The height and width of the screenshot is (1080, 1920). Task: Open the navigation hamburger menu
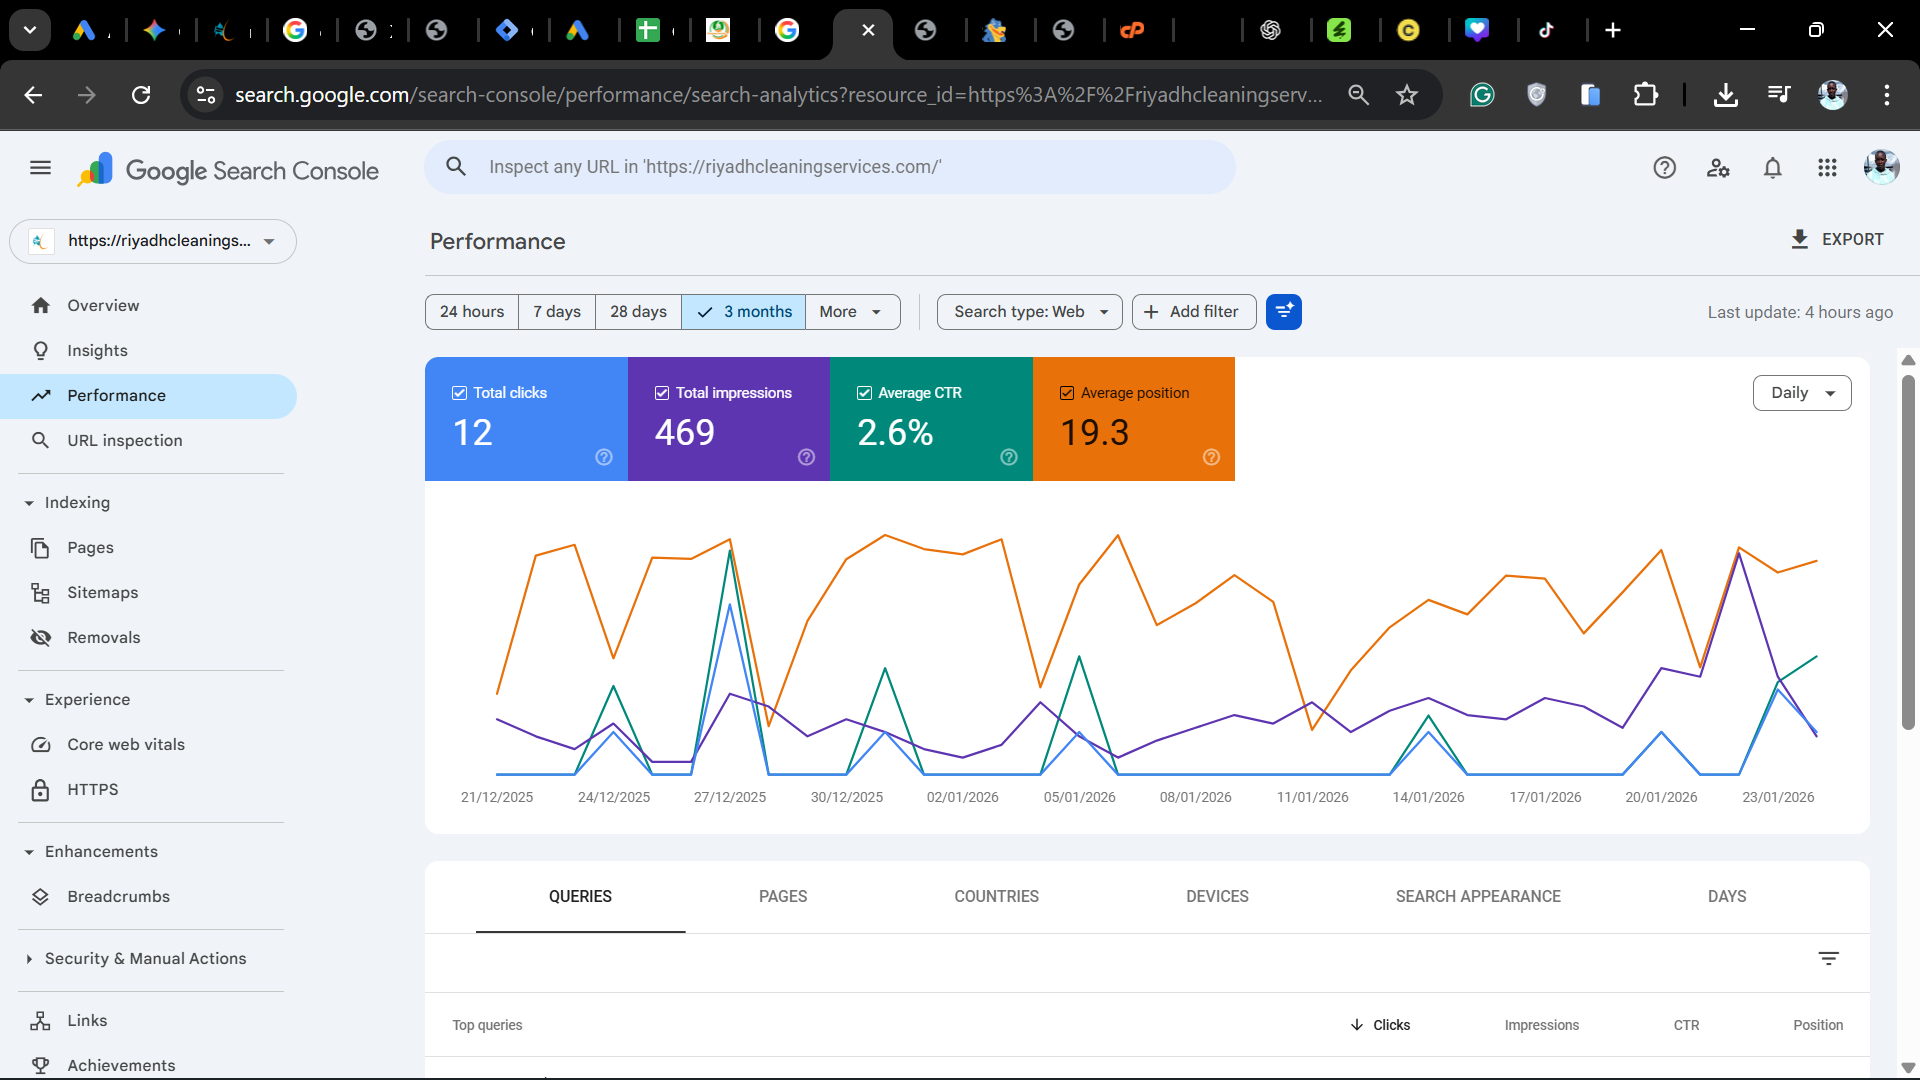pos(40,167)
